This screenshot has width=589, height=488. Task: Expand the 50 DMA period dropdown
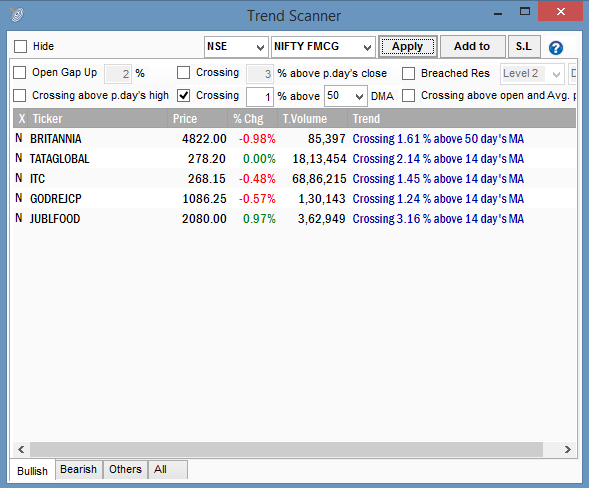[x=346, y=96]
